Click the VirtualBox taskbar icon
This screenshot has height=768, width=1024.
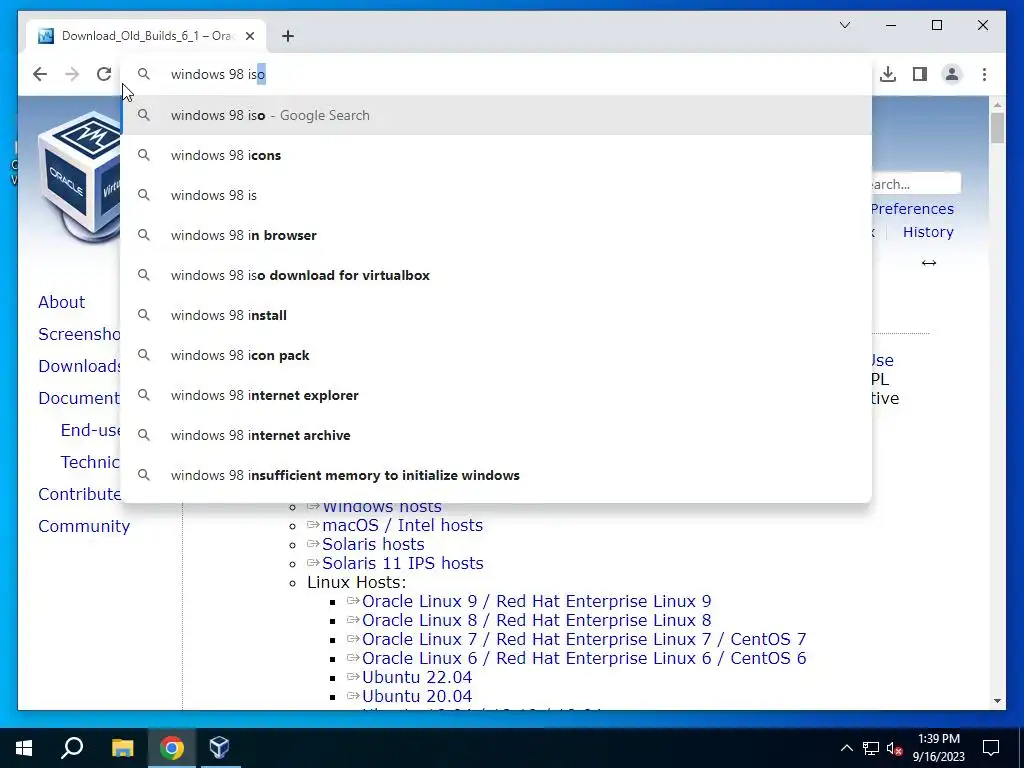tap(219, 748)
